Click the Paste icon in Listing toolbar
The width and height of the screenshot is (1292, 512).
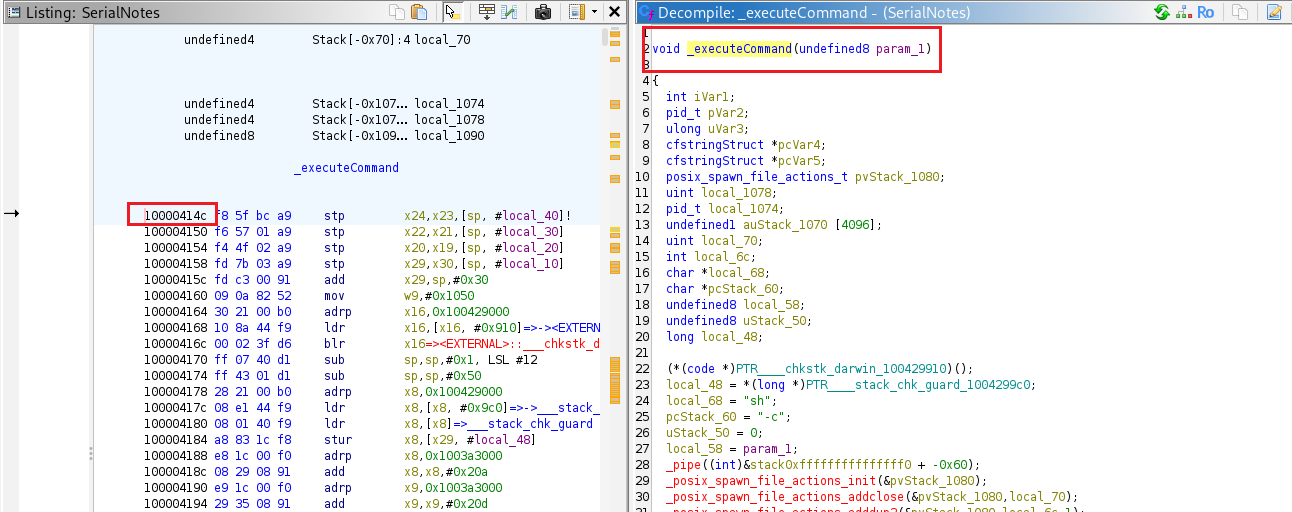click(x=419, y=12)
